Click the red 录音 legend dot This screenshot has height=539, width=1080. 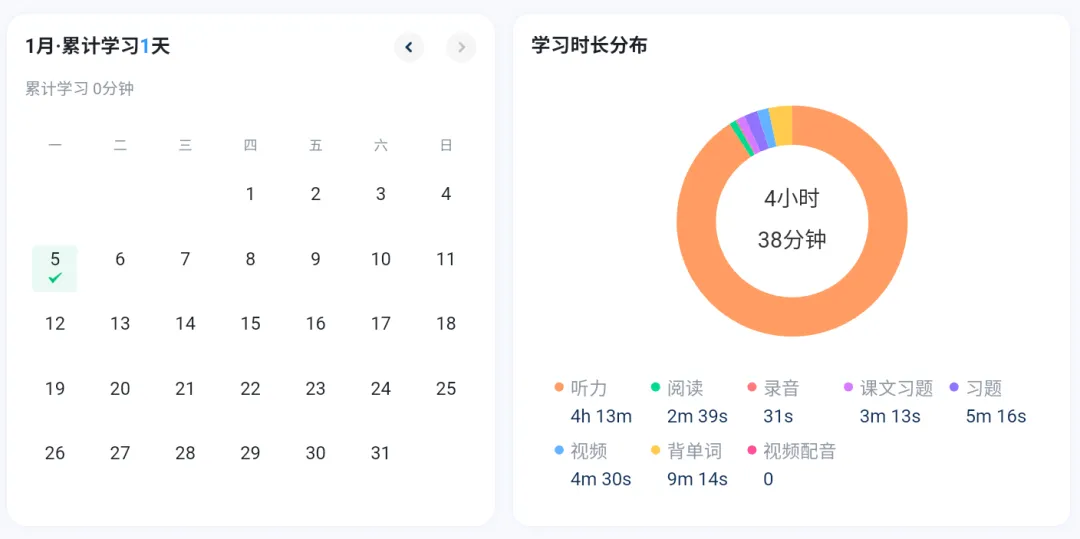pos(752,388)
